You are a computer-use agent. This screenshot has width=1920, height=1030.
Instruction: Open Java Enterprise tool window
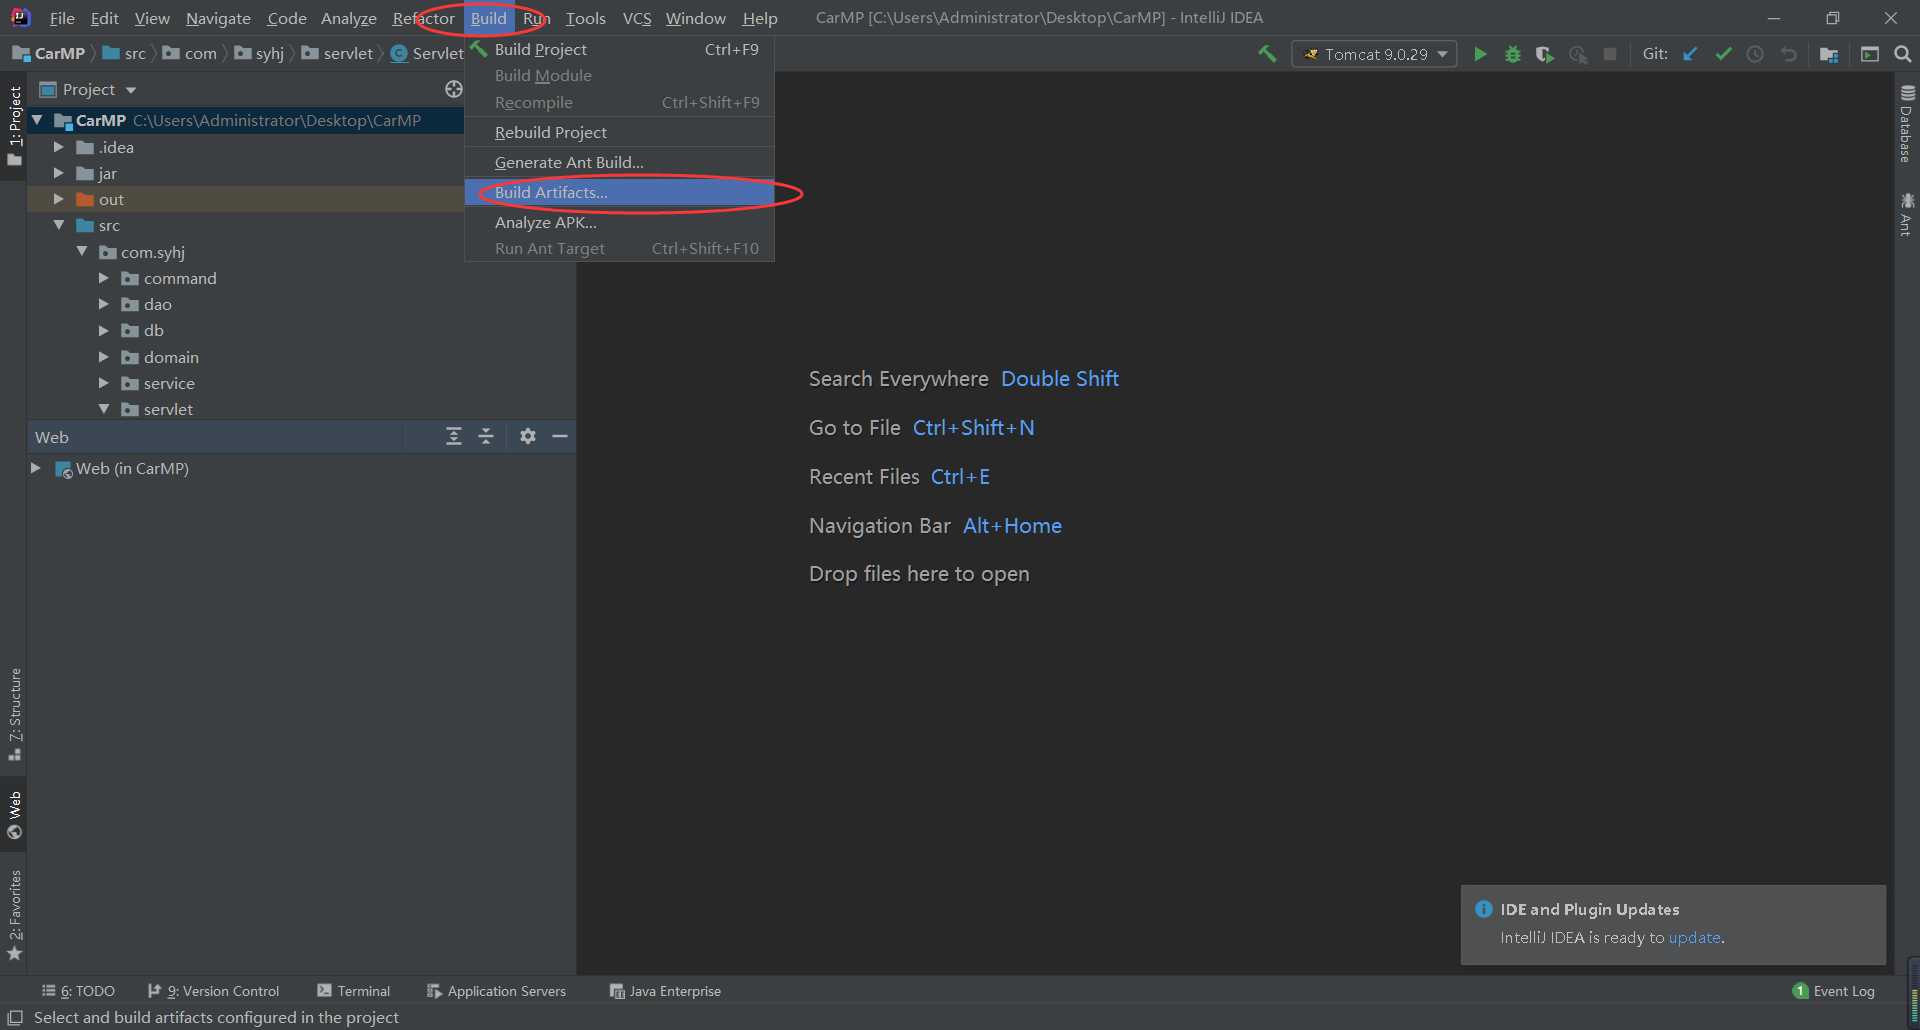665,991
